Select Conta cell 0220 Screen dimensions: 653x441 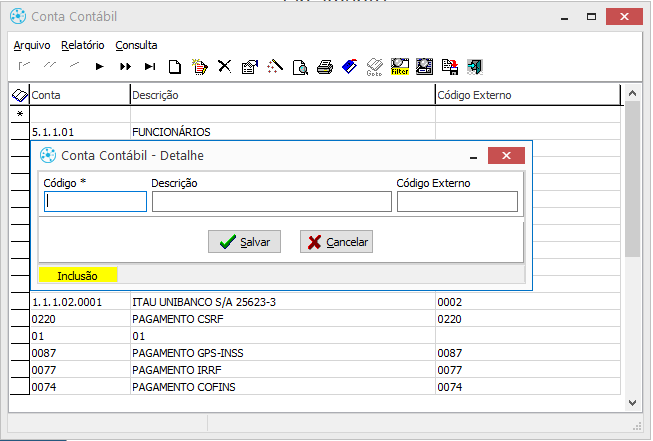(80, 319)
